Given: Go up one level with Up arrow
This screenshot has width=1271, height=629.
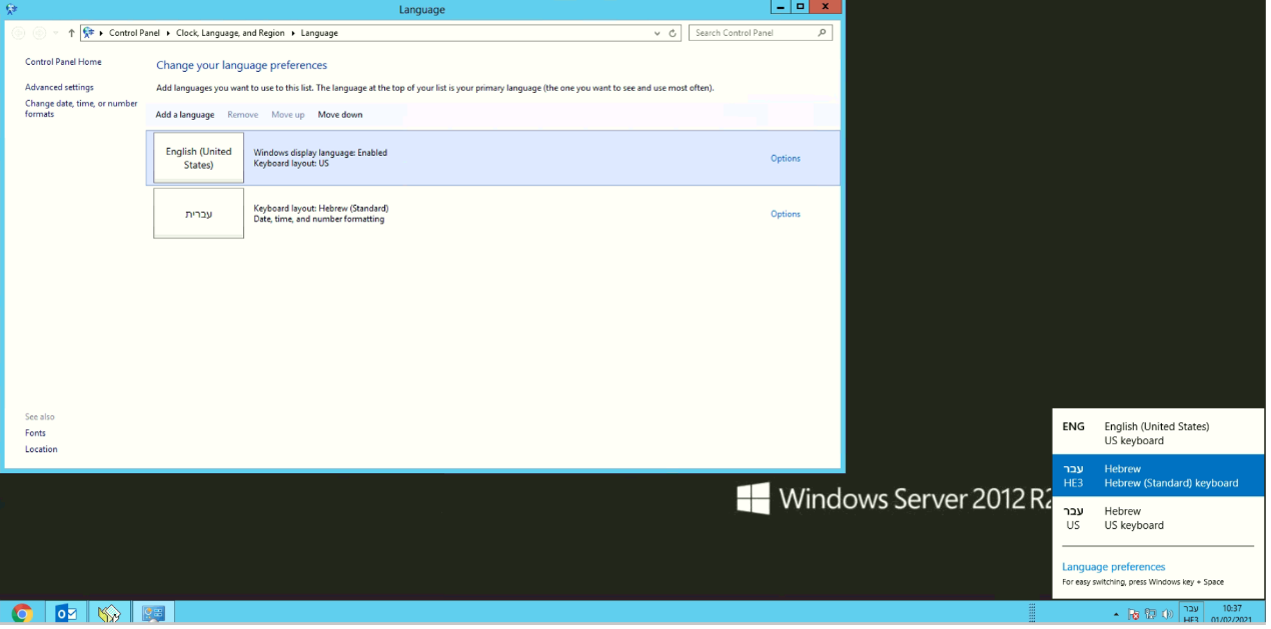Looking at the screenshot, I should point(71,33).
